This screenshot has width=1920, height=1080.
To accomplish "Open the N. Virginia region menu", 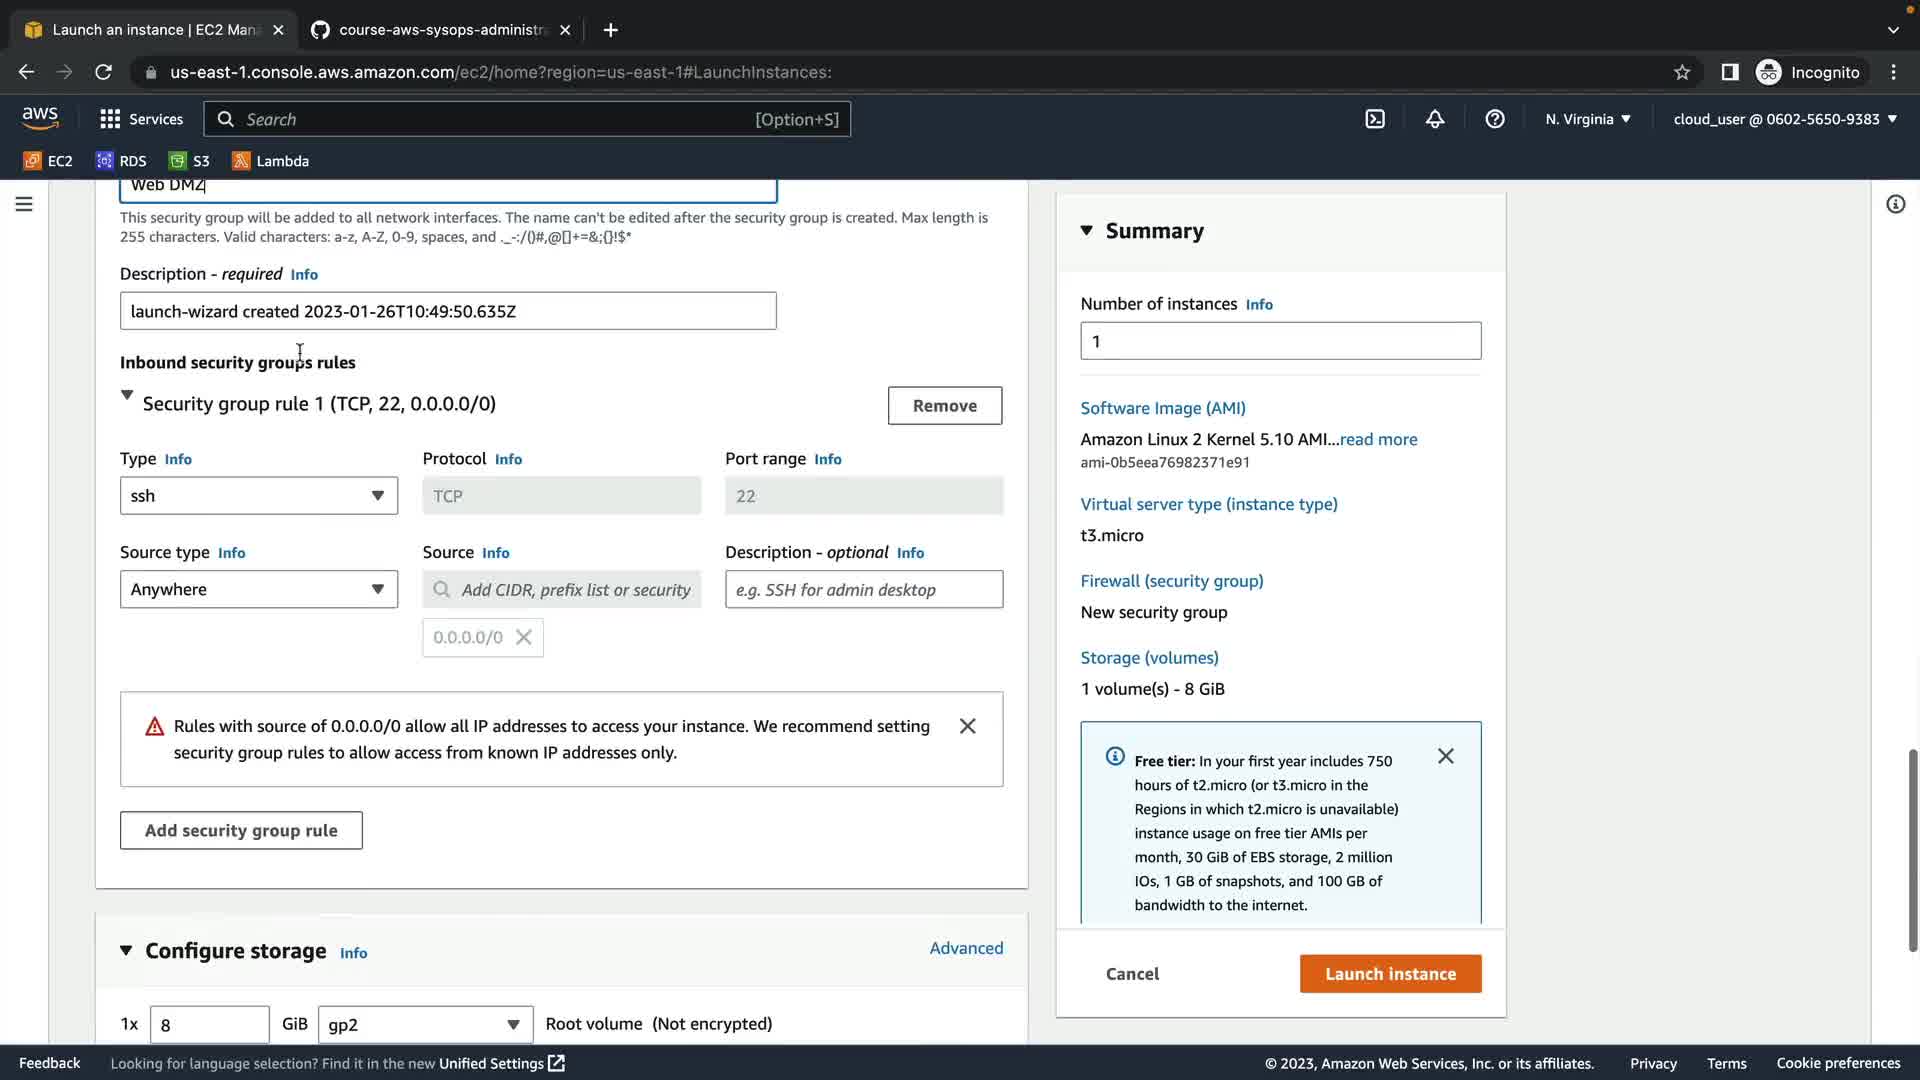I will point(1587,119).
